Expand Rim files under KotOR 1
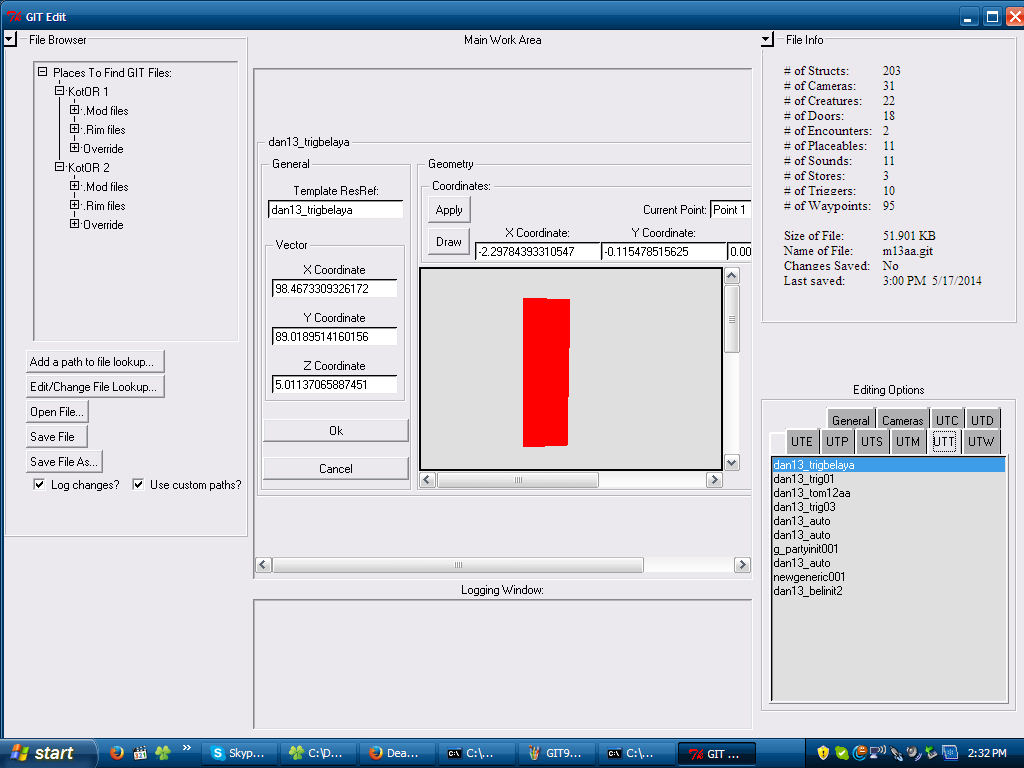The image size is (1024, 768). (x=74, y=129)
